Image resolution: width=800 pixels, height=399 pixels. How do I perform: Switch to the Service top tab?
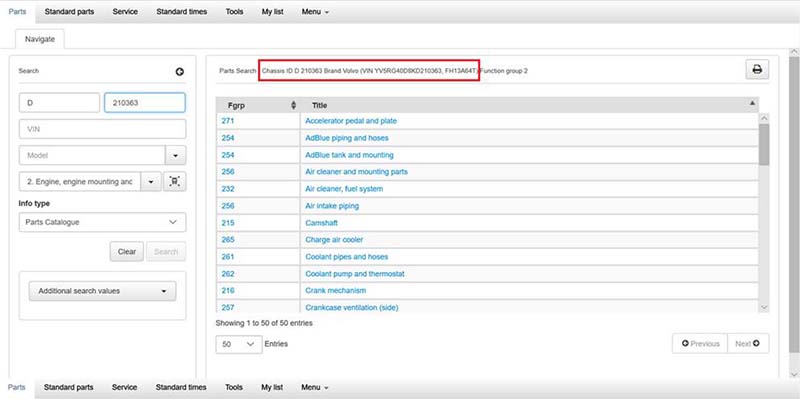(125, 12)
